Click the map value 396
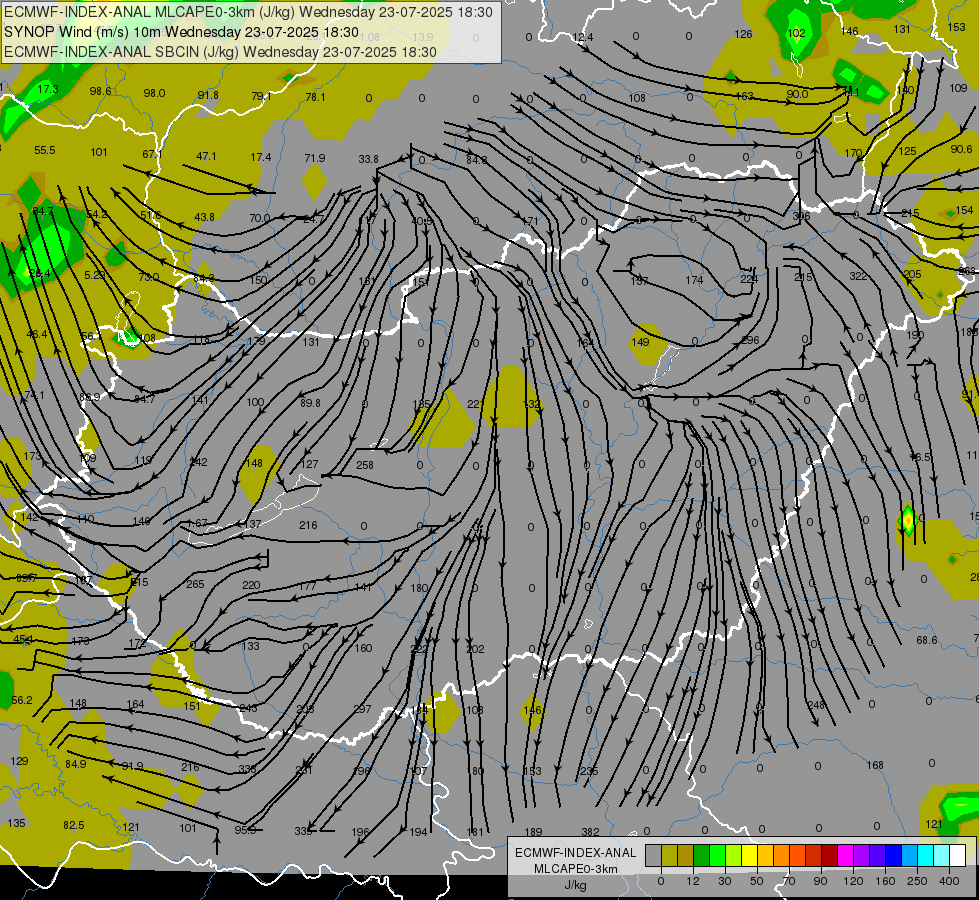This screenshot has width=979, height=900. (801, 216)
